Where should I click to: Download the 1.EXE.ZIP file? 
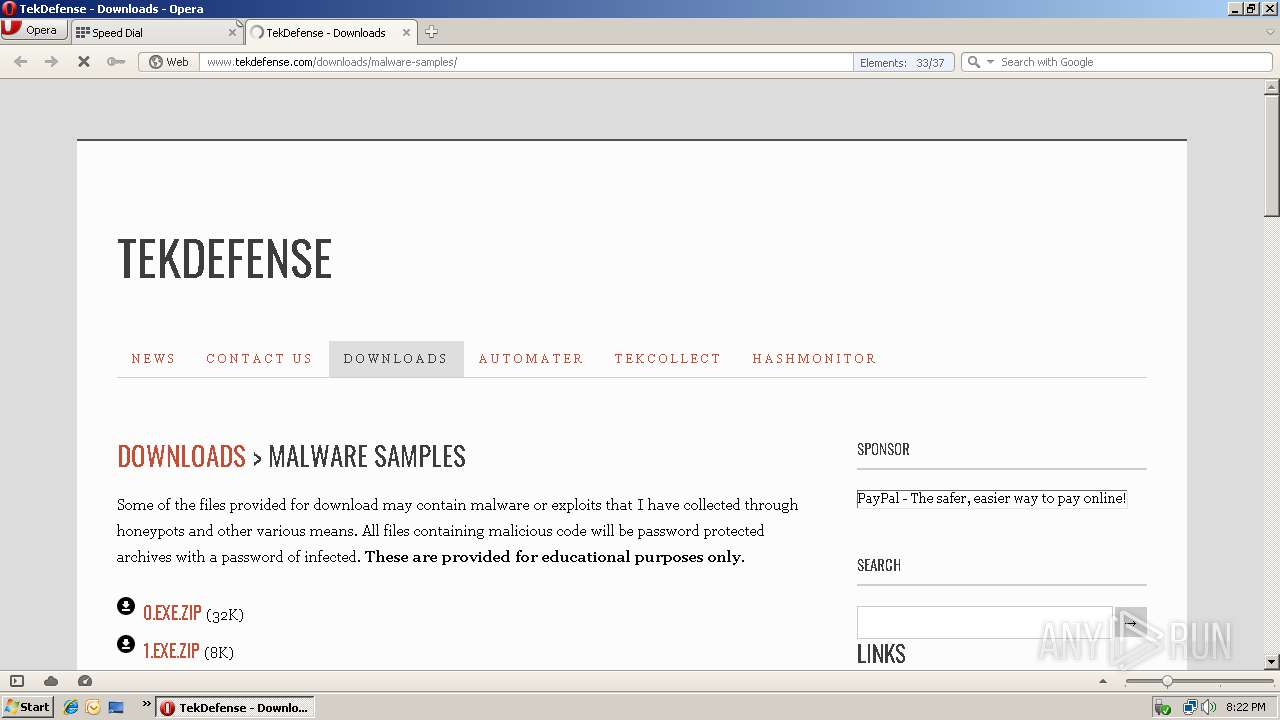tap(171, 651)
